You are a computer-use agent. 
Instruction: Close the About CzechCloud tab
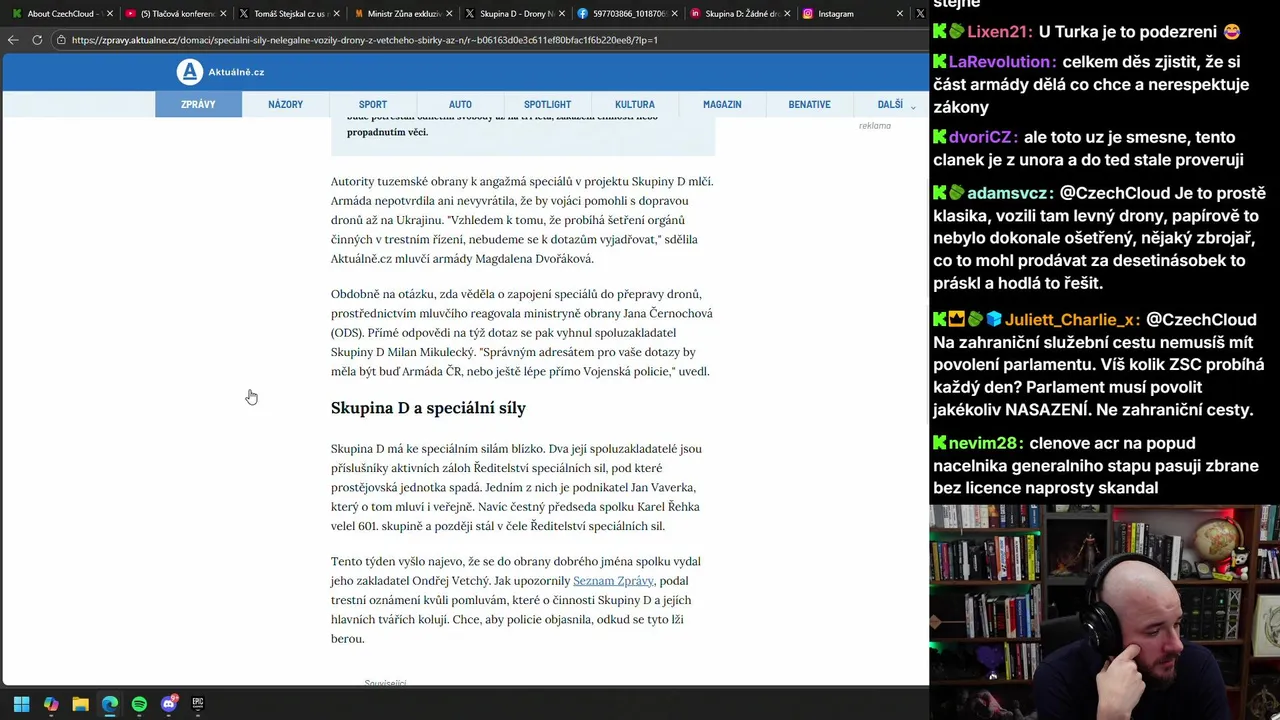(110, 14)
